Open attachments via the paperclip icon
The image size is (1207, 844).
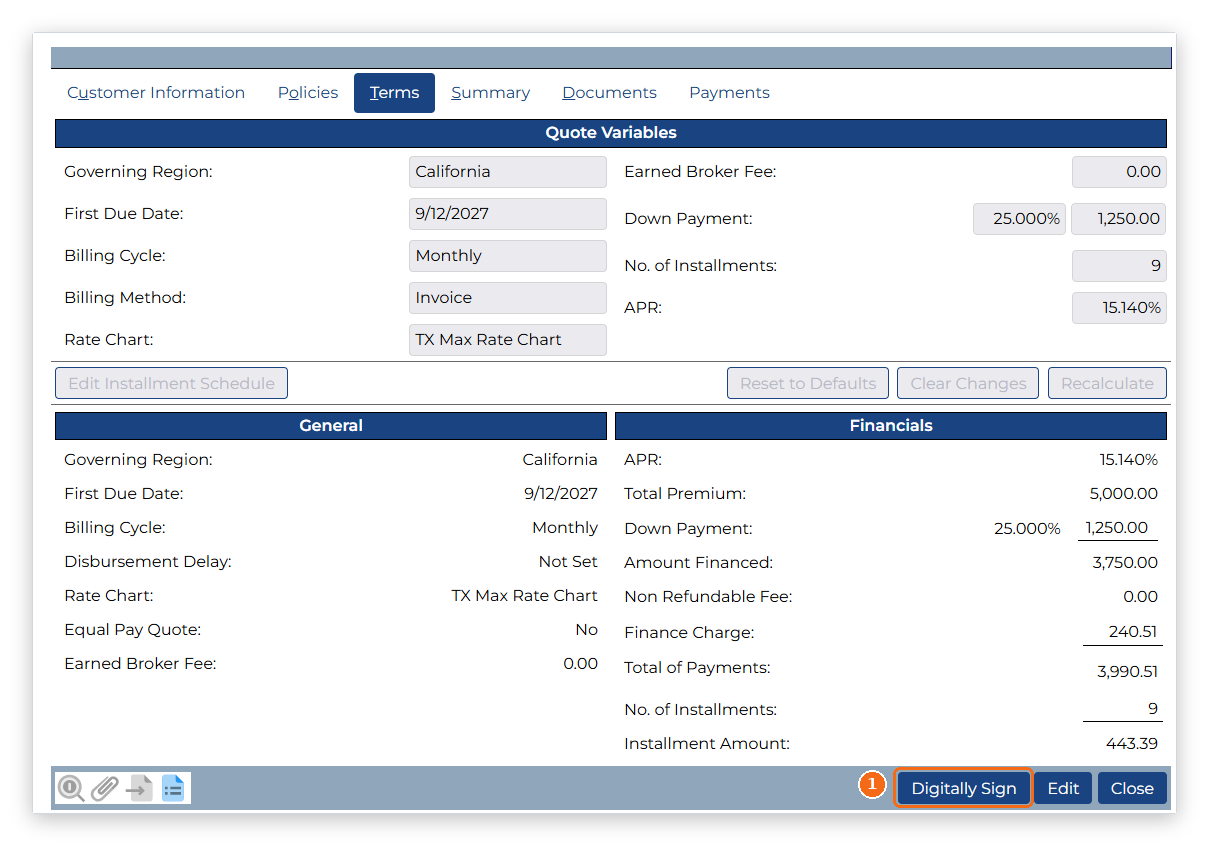coord(104,788)
